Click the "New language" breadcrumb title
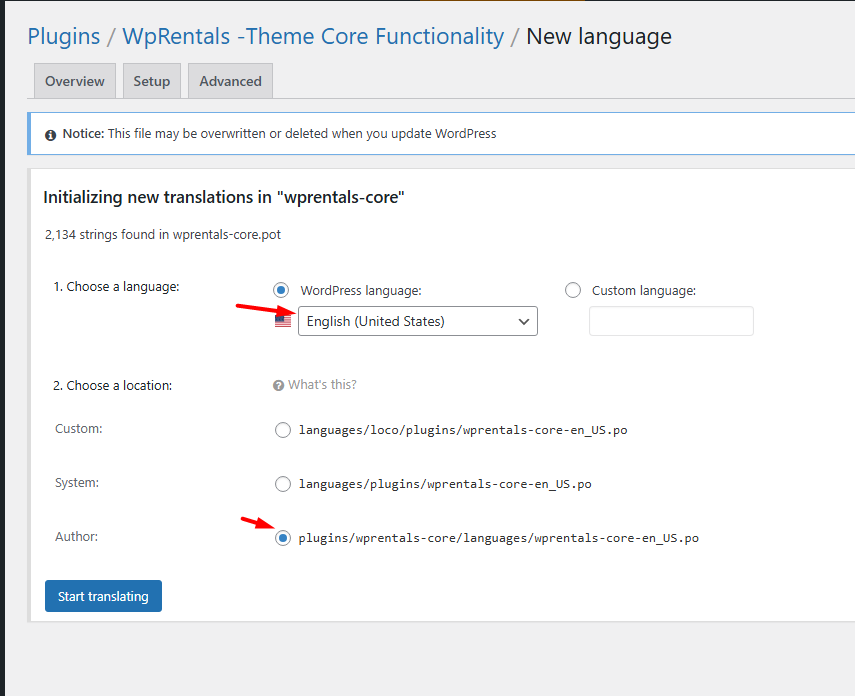This screenshot has height=696, width=855. pos(599,37)
